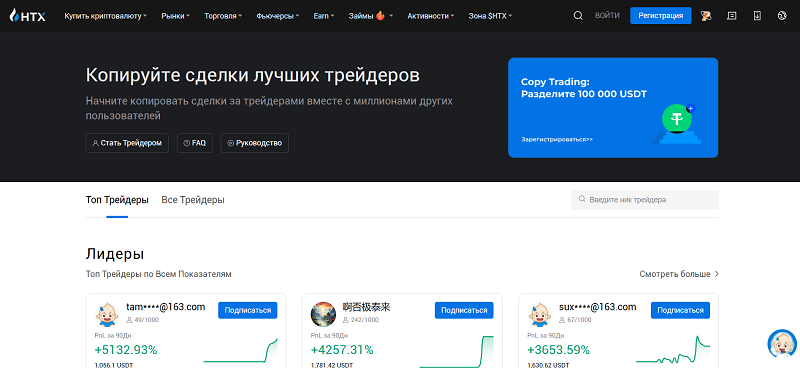This screenshot has width=800, height=368.
Task: Expand the Купить криптовалюту dropdown
Action: 106,16
